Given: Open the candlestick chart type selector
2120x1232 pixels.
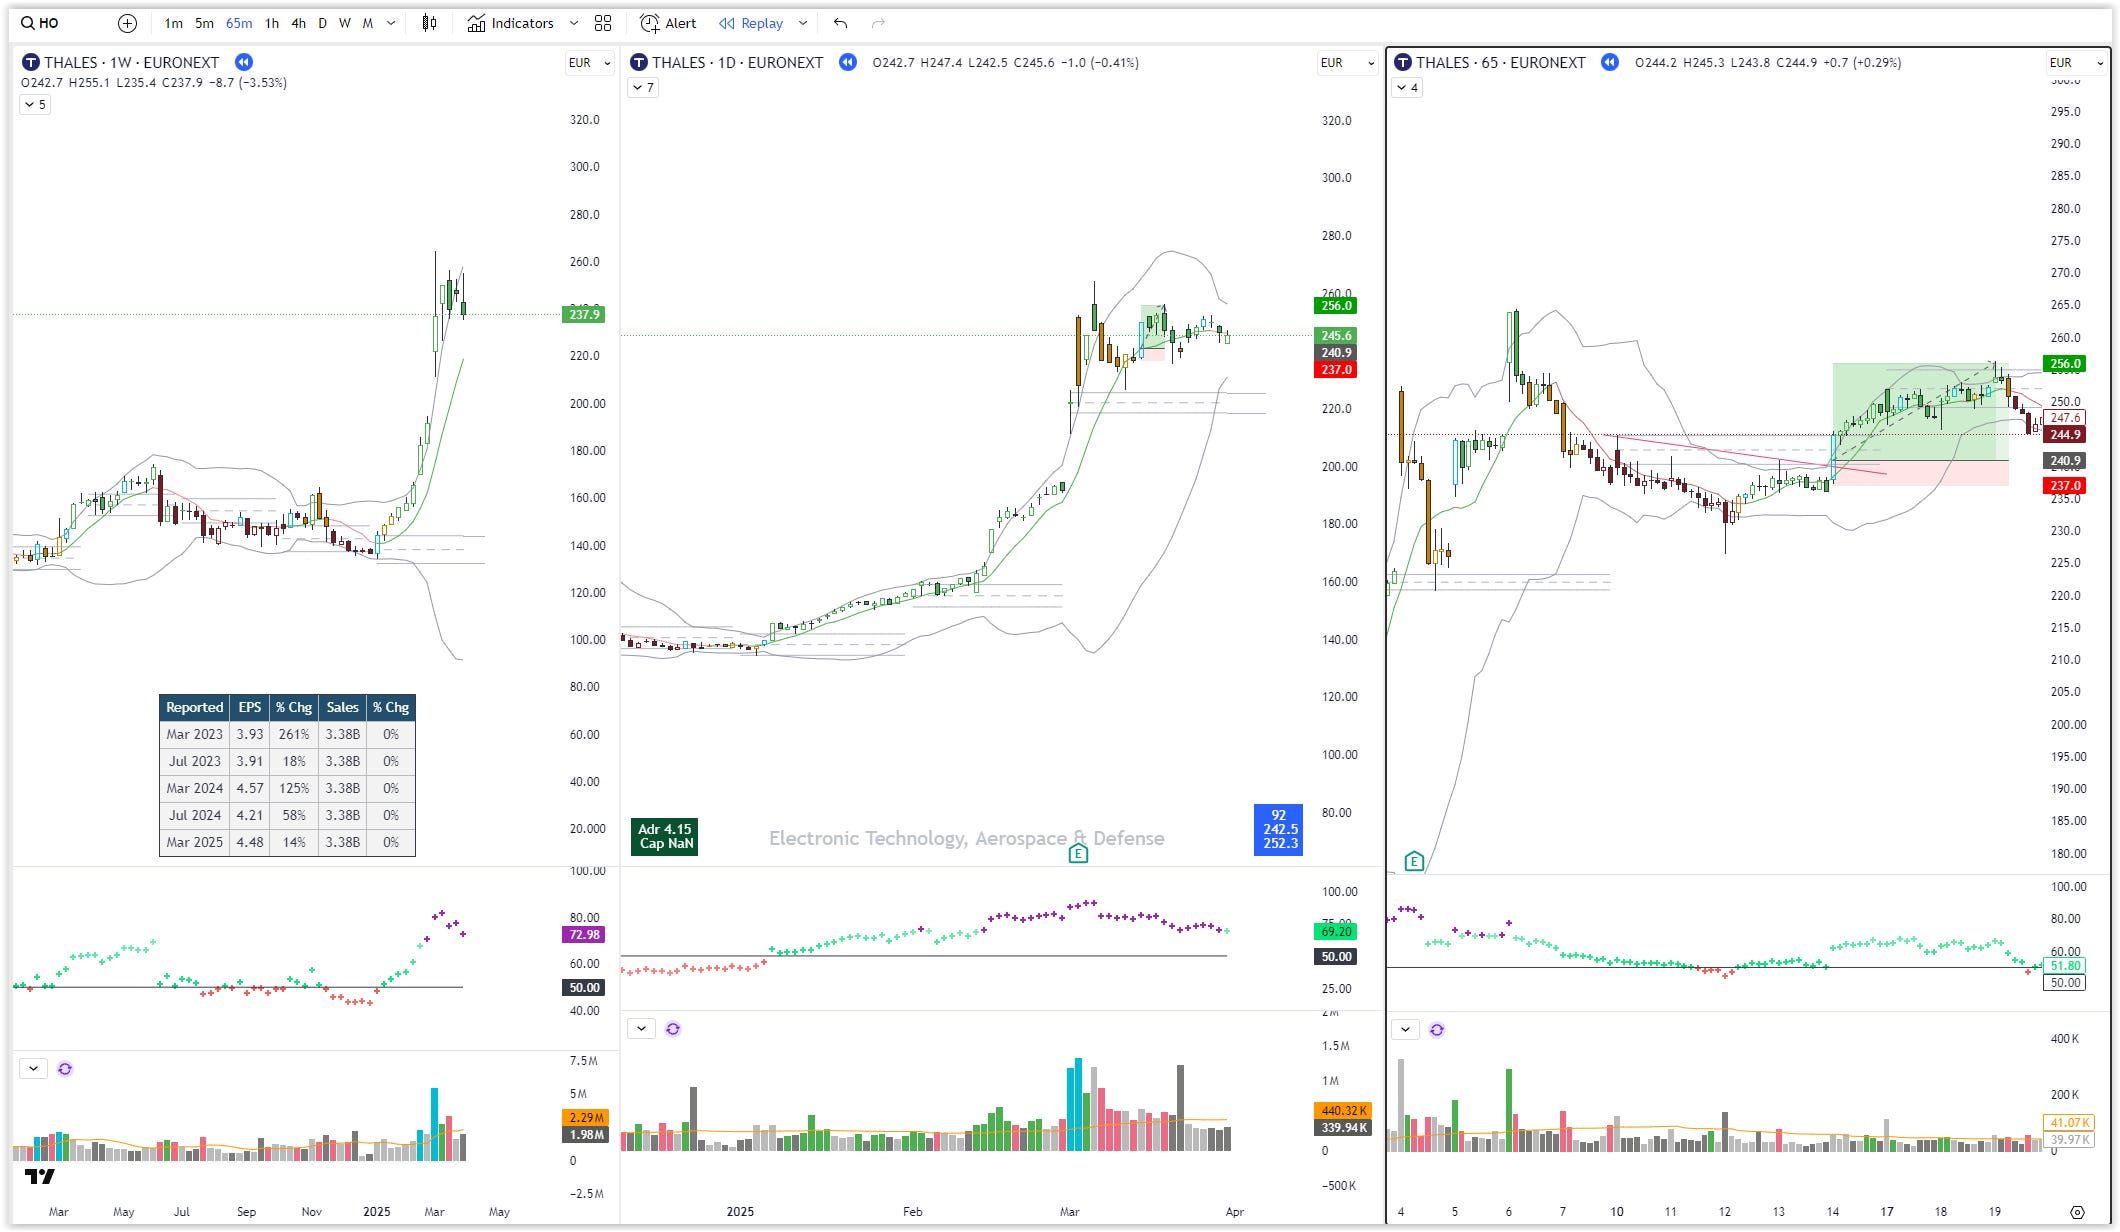Looking at the screenshot, I should [x=429, y=23].
